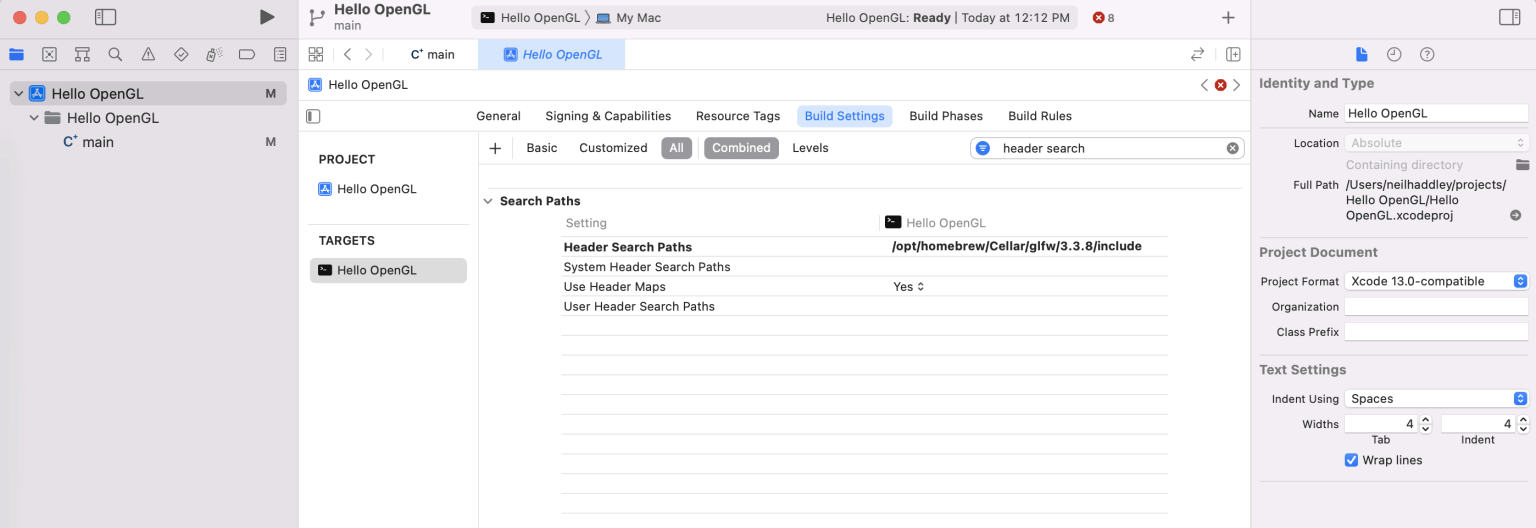Collapse the Search Paths section
Viewport: 1536px width, 528px height.
(x=488, y=201)
